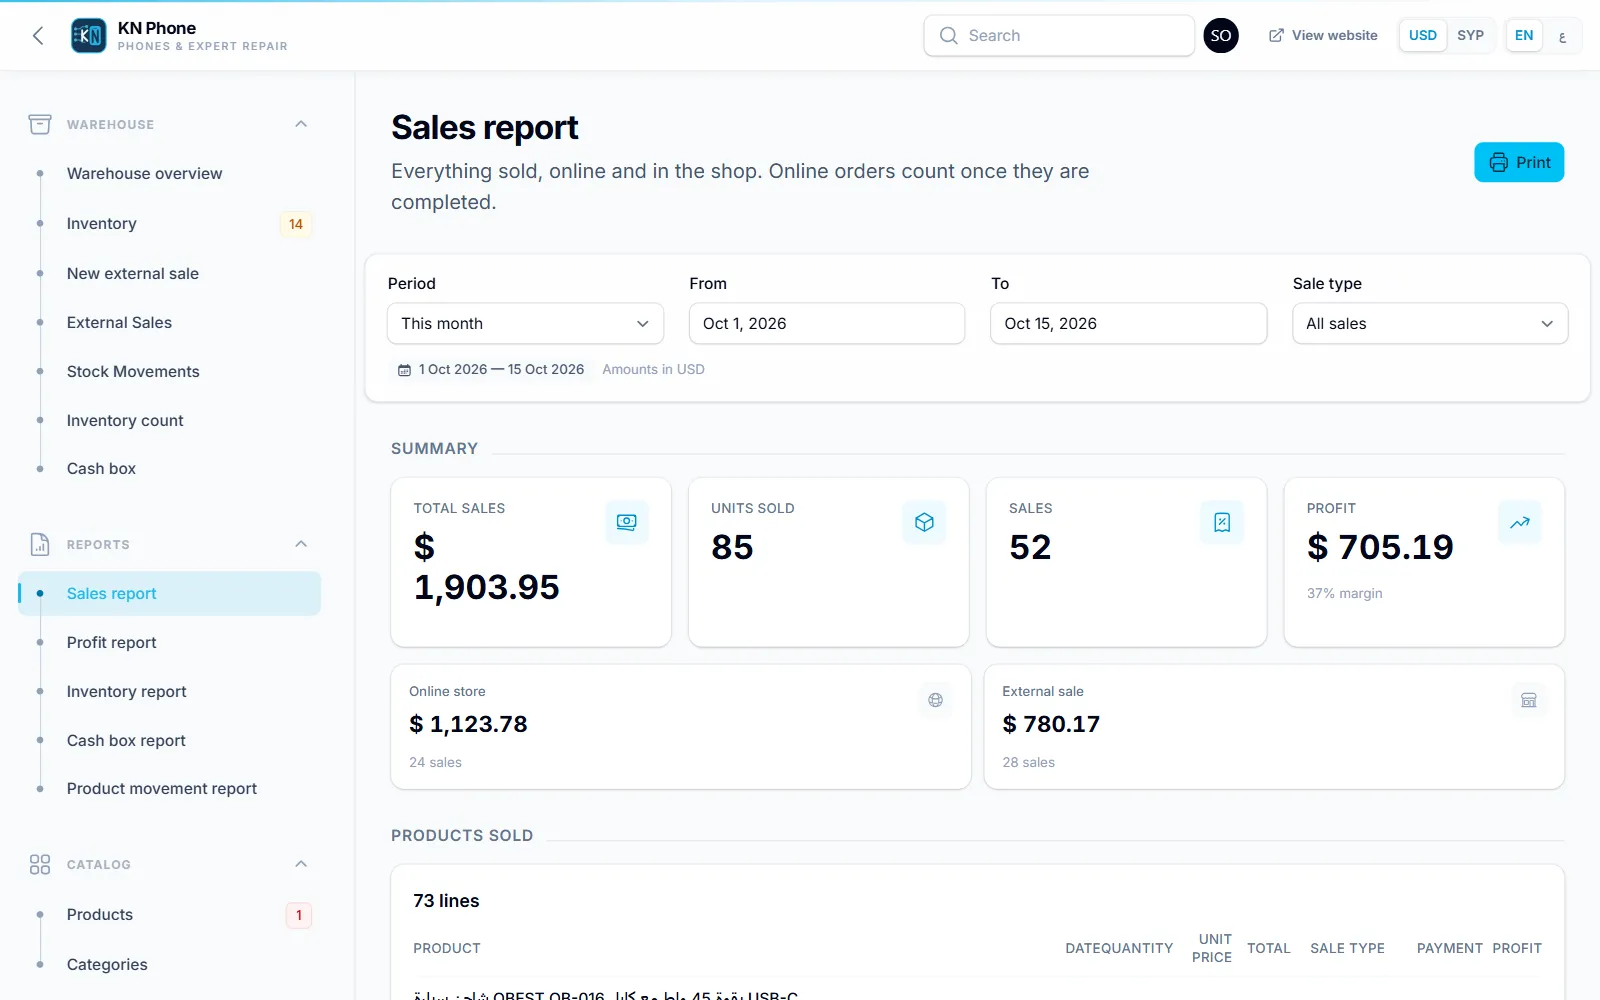Click the Search field
The height and width of the screenshot is (1000, 1600).
click(x=1059, y=35)
